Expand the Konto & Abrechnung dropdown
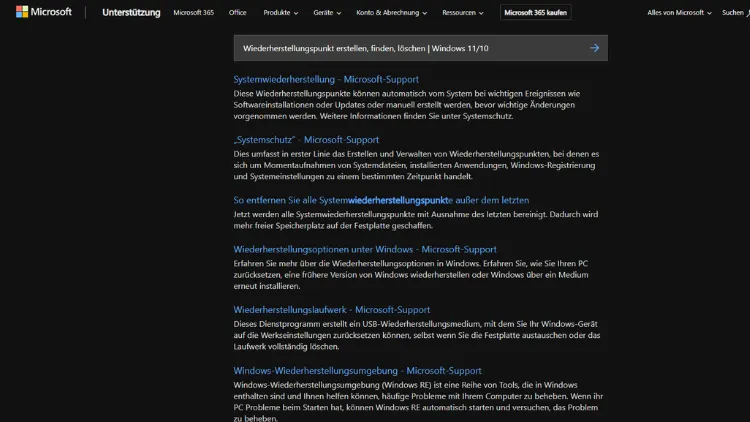This screenshot has width=750, height=422. 391,12
